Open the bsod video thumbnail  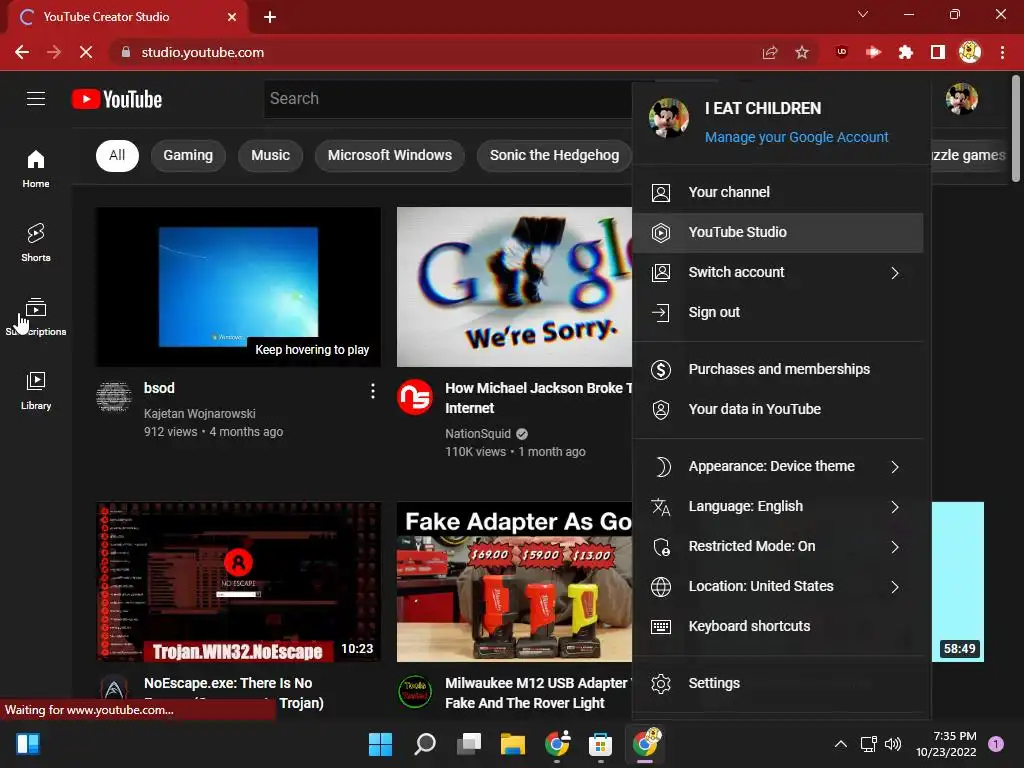click(x=238, y=287)
